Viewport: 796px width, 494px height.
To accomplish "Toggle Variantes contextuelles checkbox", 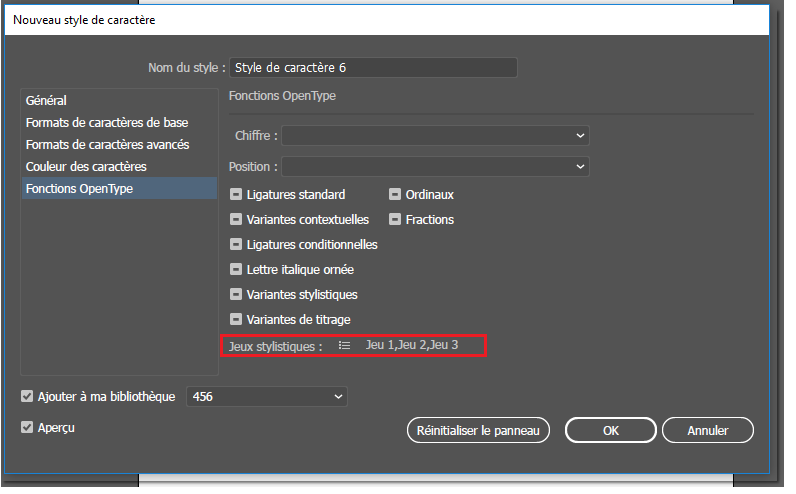I will coord(237,220).
